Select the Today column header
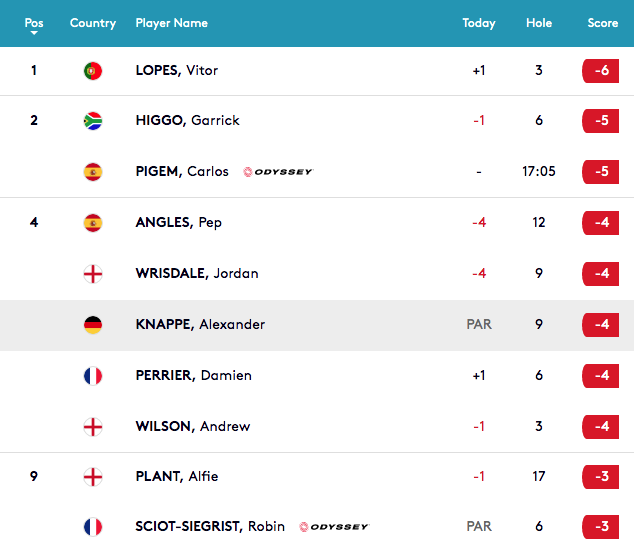 tap(479, 23)
